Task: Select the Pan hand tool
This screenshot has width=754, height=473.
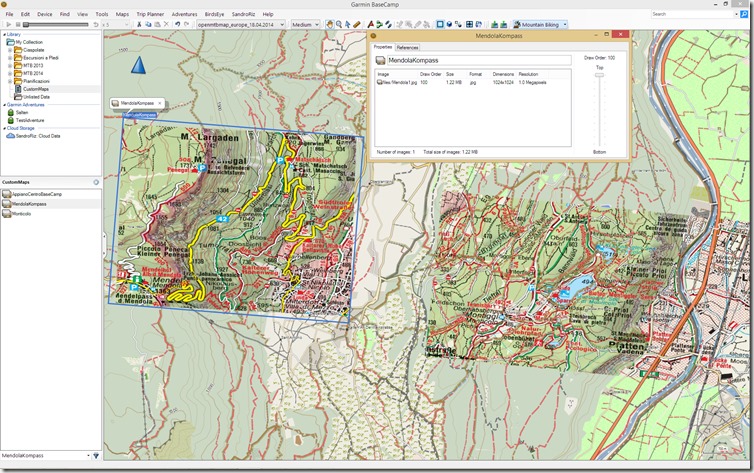Action: (330, 24)
